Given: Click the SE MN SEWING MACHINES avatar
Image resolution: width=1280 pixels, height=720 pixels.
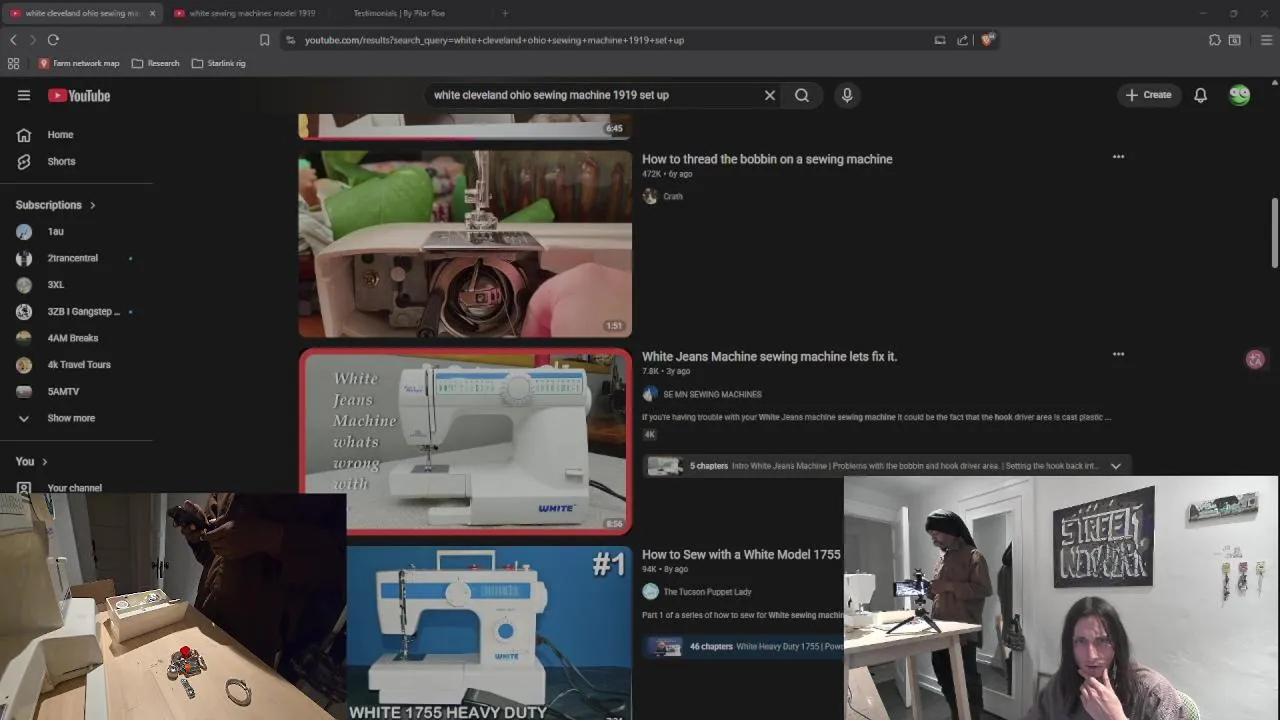Looking at the screenshot, I should click(650, 394).
